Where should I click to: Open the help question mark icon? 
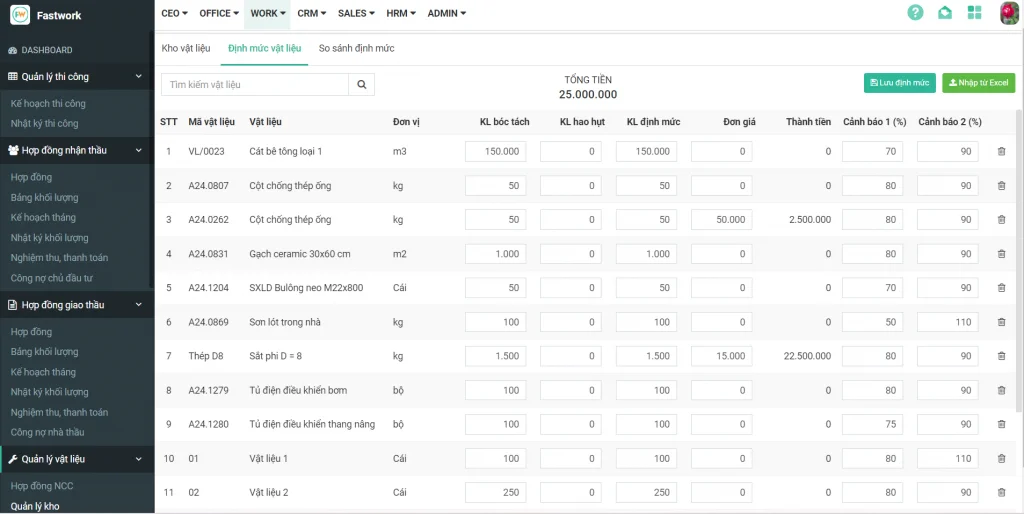915,13
